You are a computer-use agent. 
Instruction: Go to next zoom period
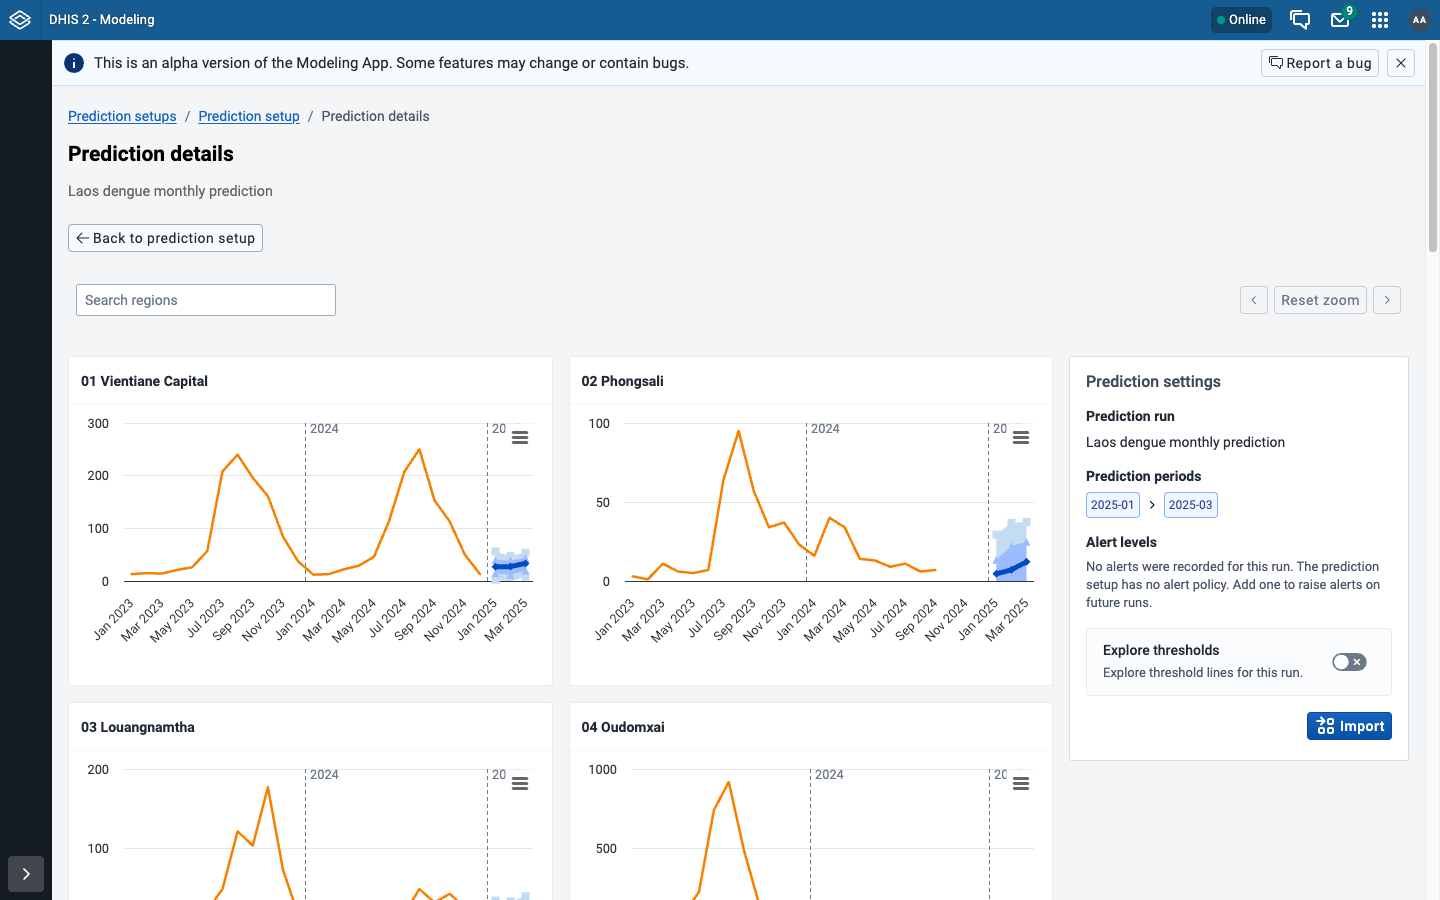coord(1387,300)
